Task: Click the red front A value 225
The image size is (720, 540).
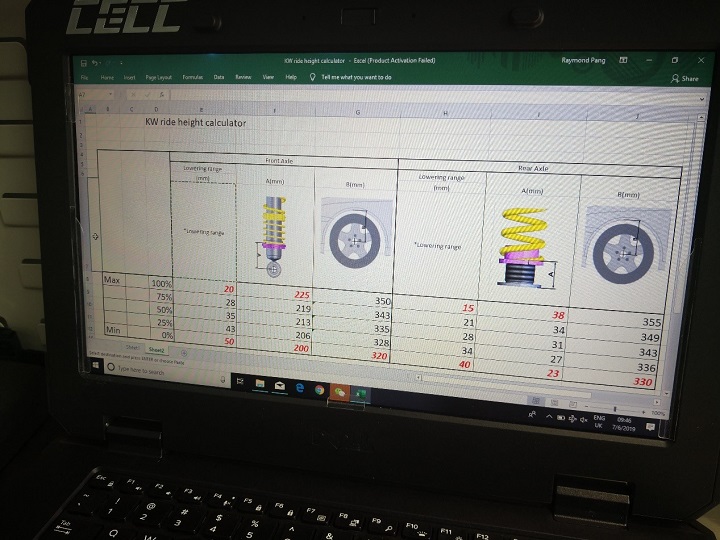Action: coord(302,295)
